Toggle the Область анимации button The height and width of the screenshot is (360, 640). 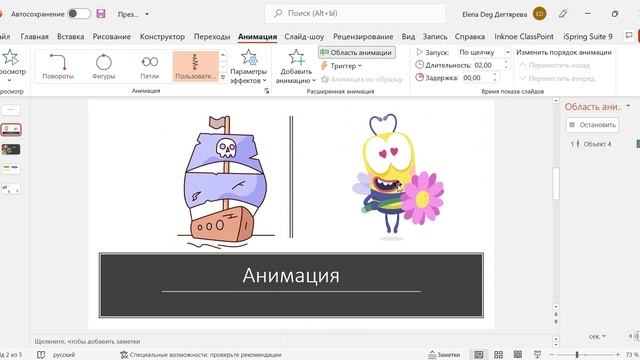coord(357,52)
